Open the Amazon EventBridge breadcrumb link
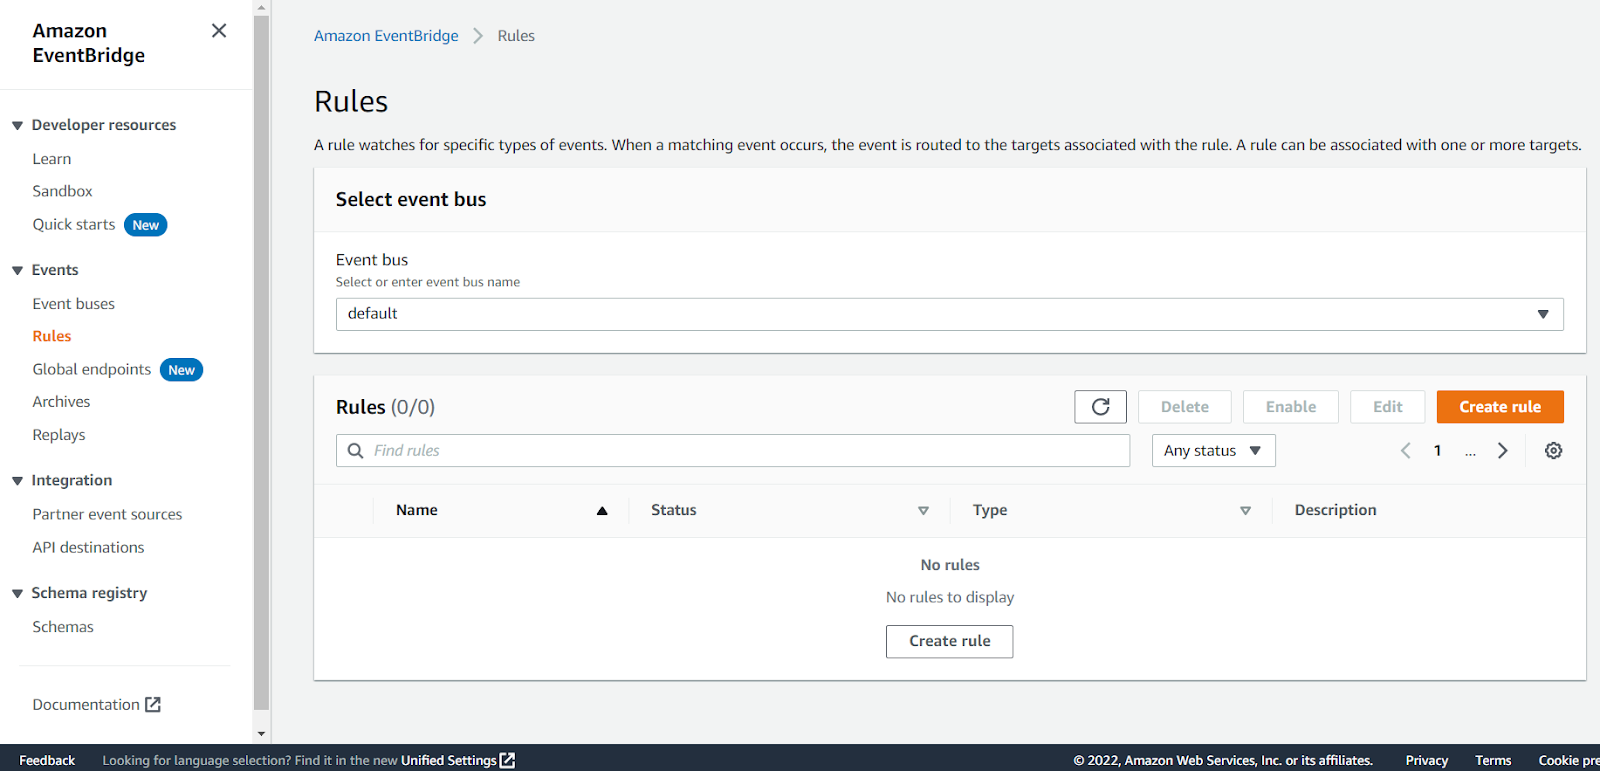This screenshot has height=771, width=1600. pos(386,36)
